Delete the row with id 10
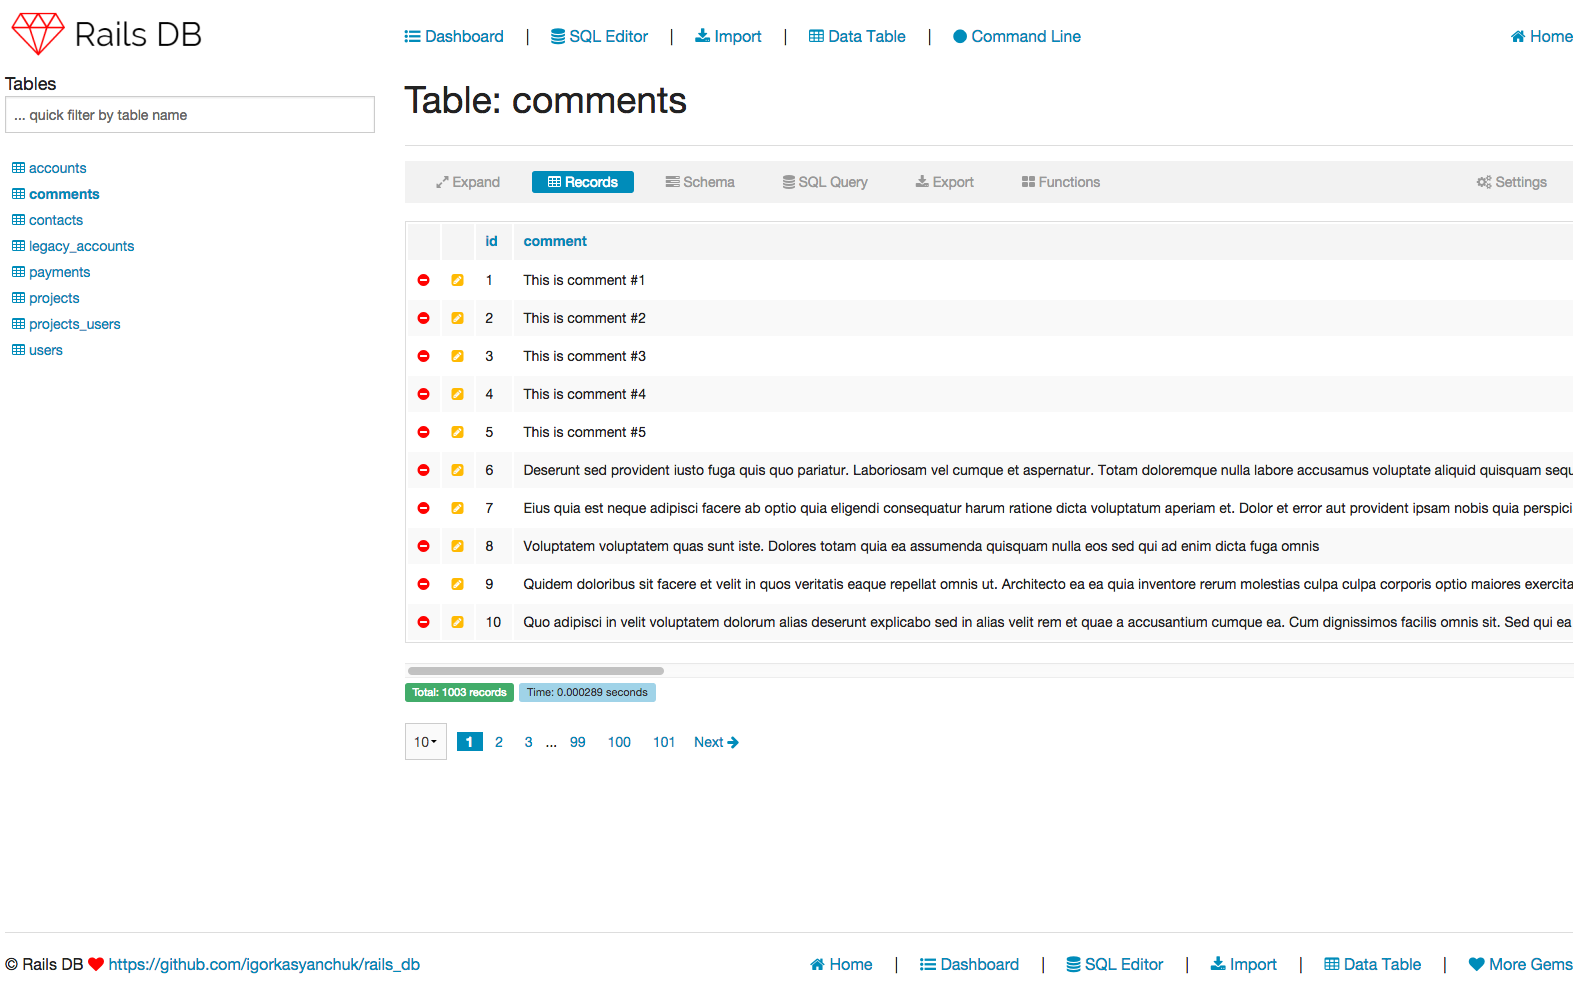This screenshot has width=1586, height=991. point(423,622)
